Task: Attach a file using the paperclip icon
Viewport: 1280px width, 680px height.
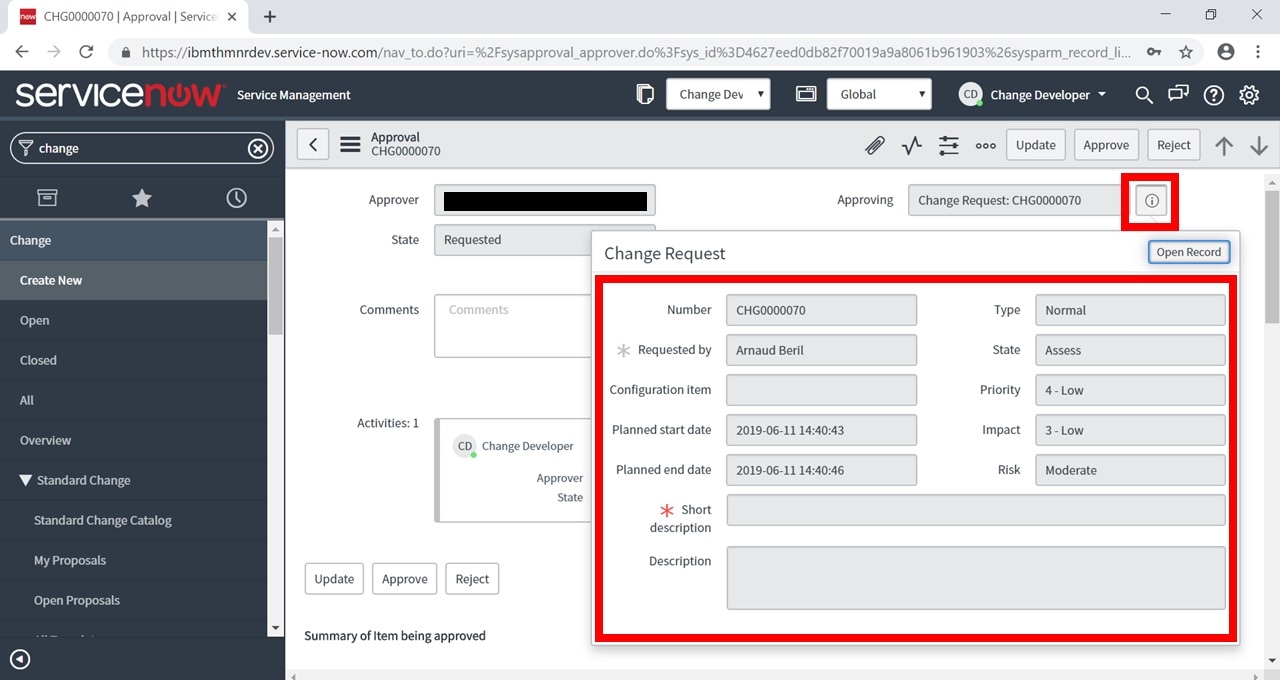Action: pos(874,145)
